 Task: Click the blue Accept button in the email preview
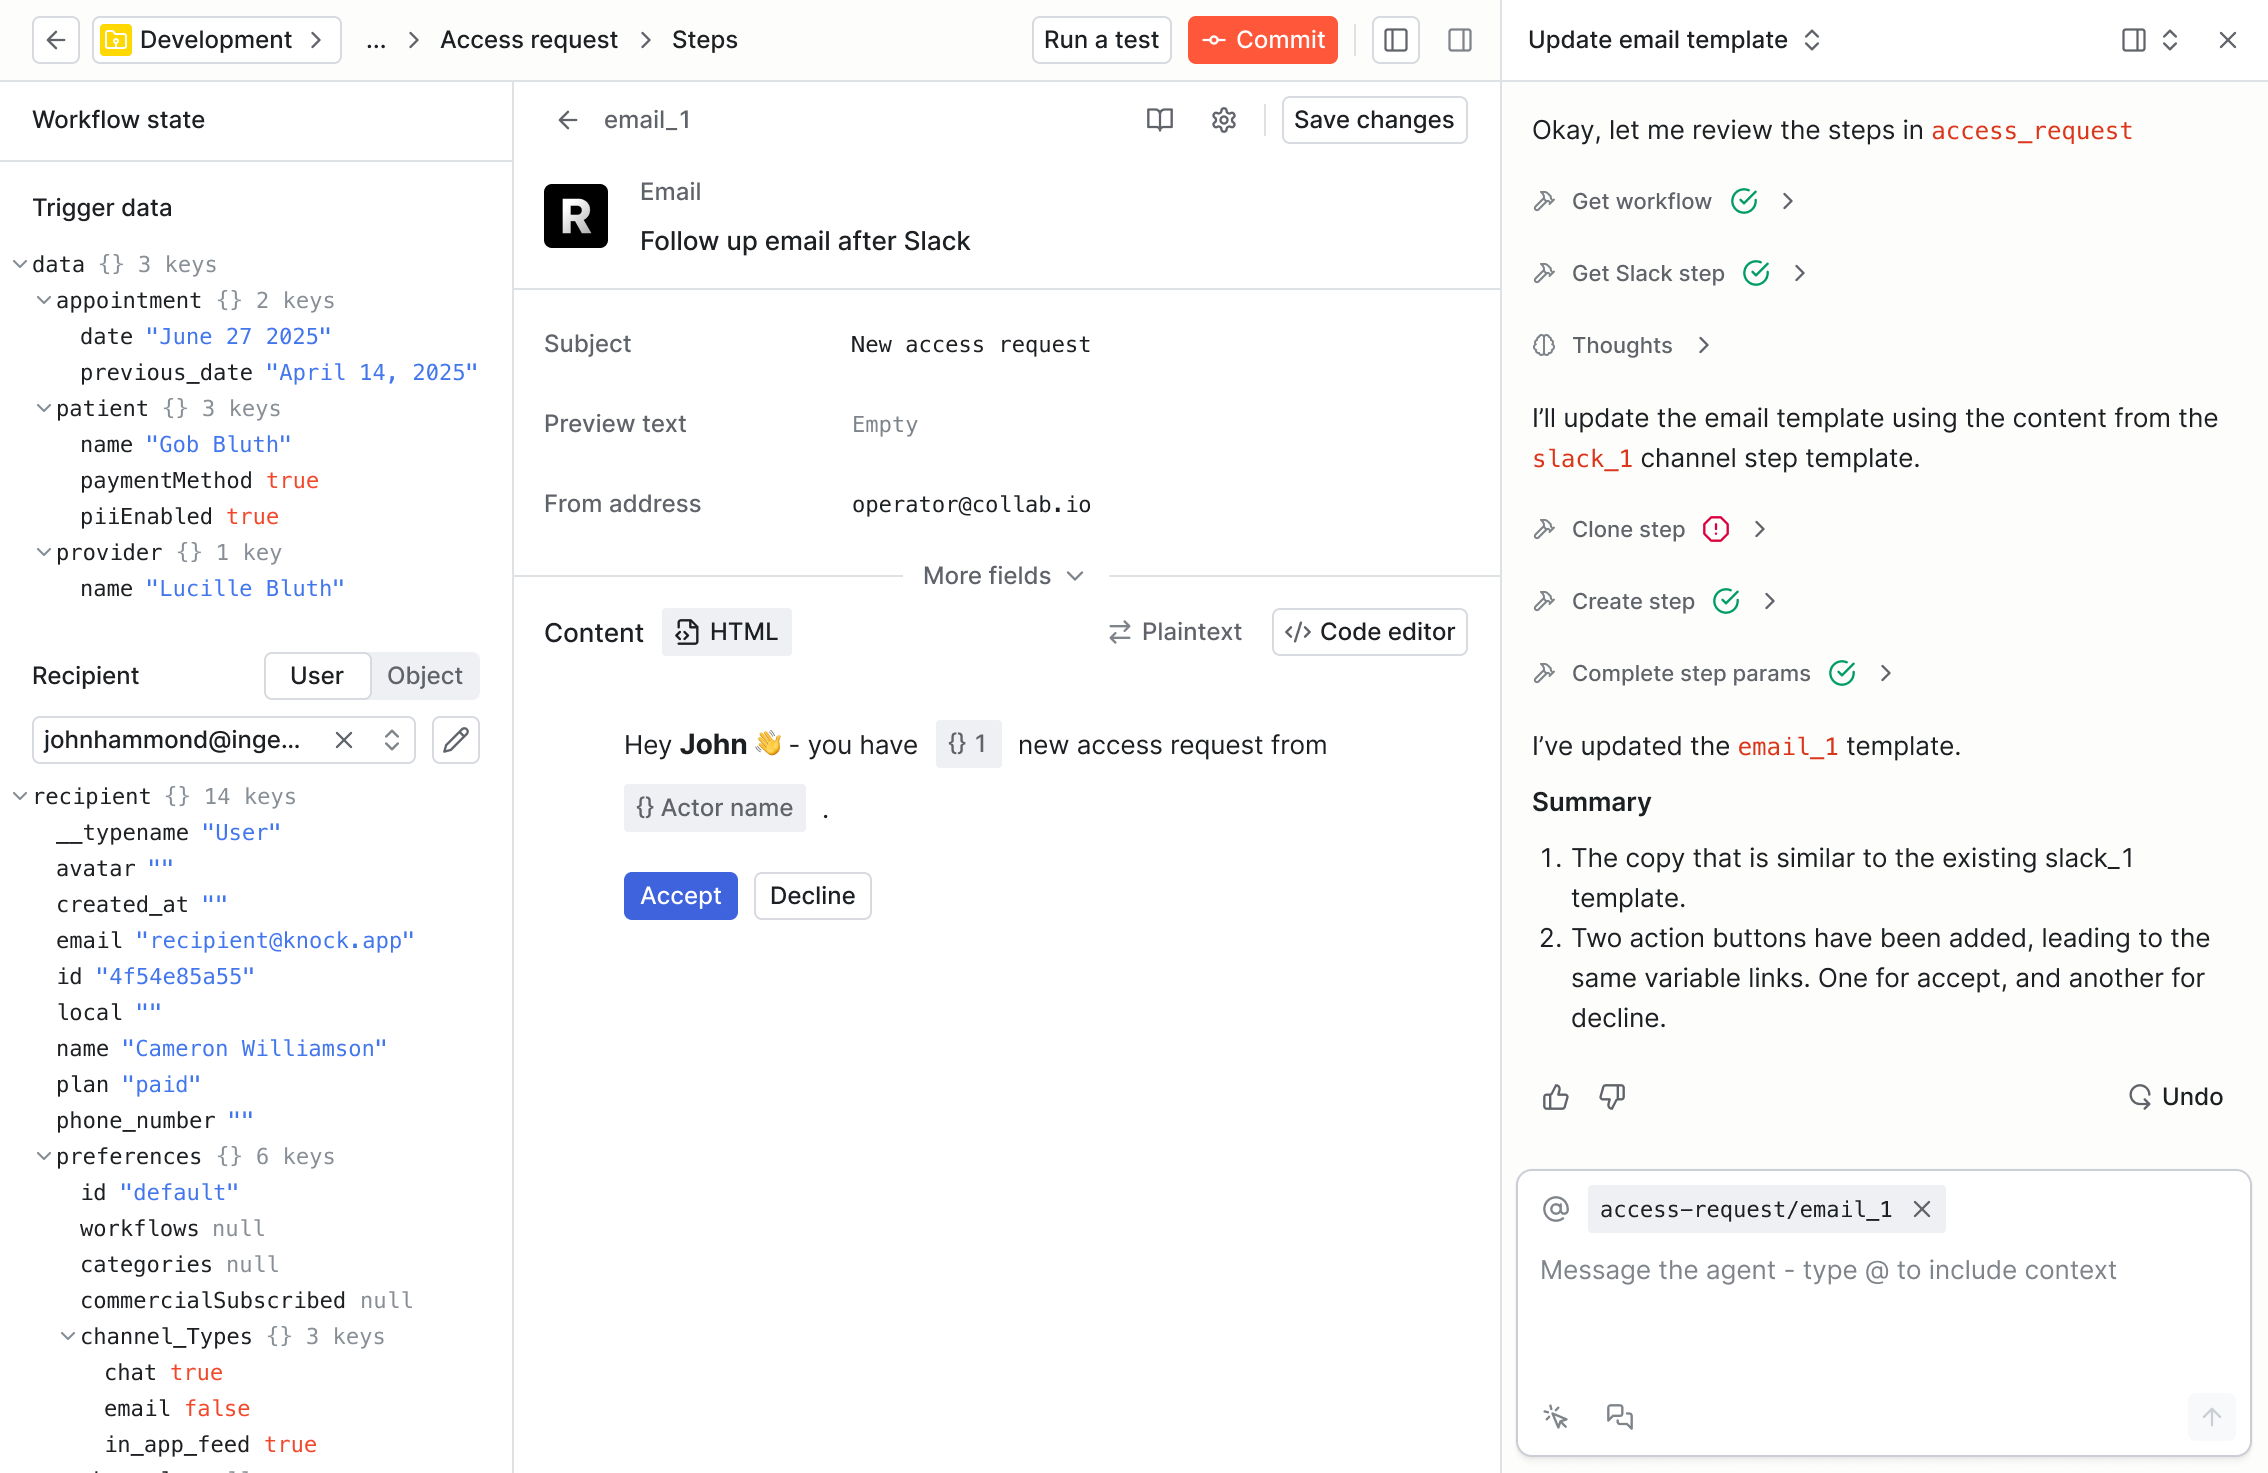(x=680, y=896)
